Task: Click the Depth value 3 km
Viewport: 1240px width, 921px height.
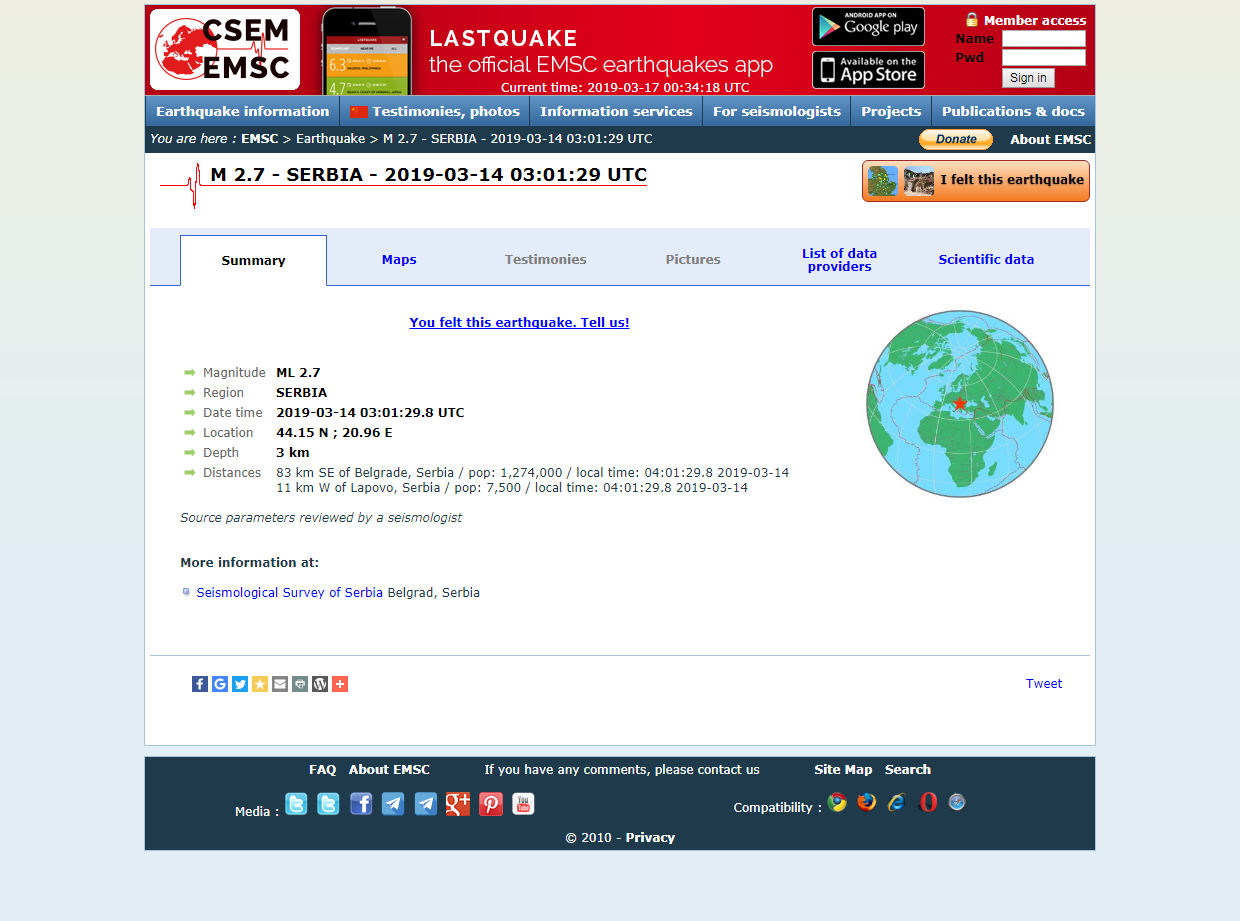Action: click(293, 453)
